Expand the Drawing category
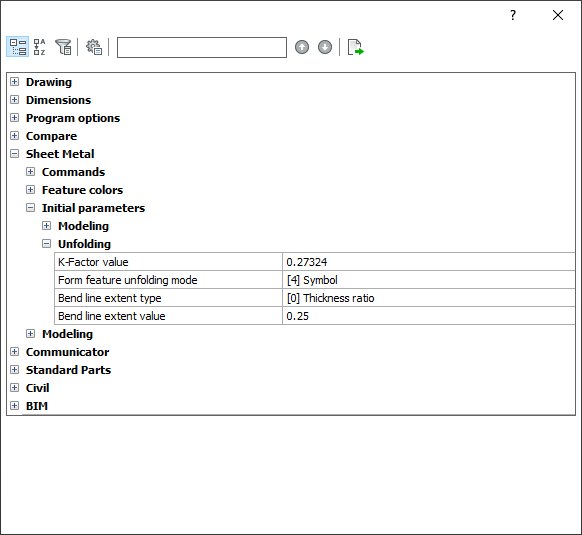 (x=14, y=82)
